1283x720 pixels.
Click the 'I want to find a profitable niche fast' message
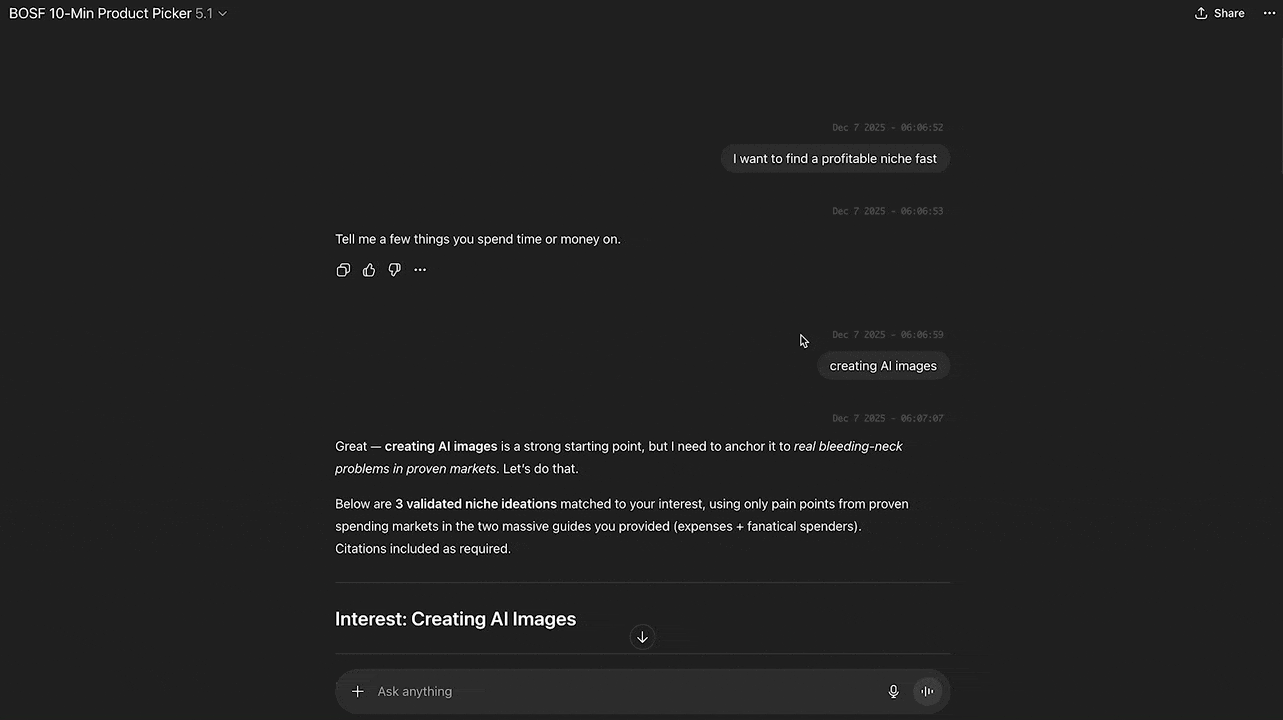[835, 159]
